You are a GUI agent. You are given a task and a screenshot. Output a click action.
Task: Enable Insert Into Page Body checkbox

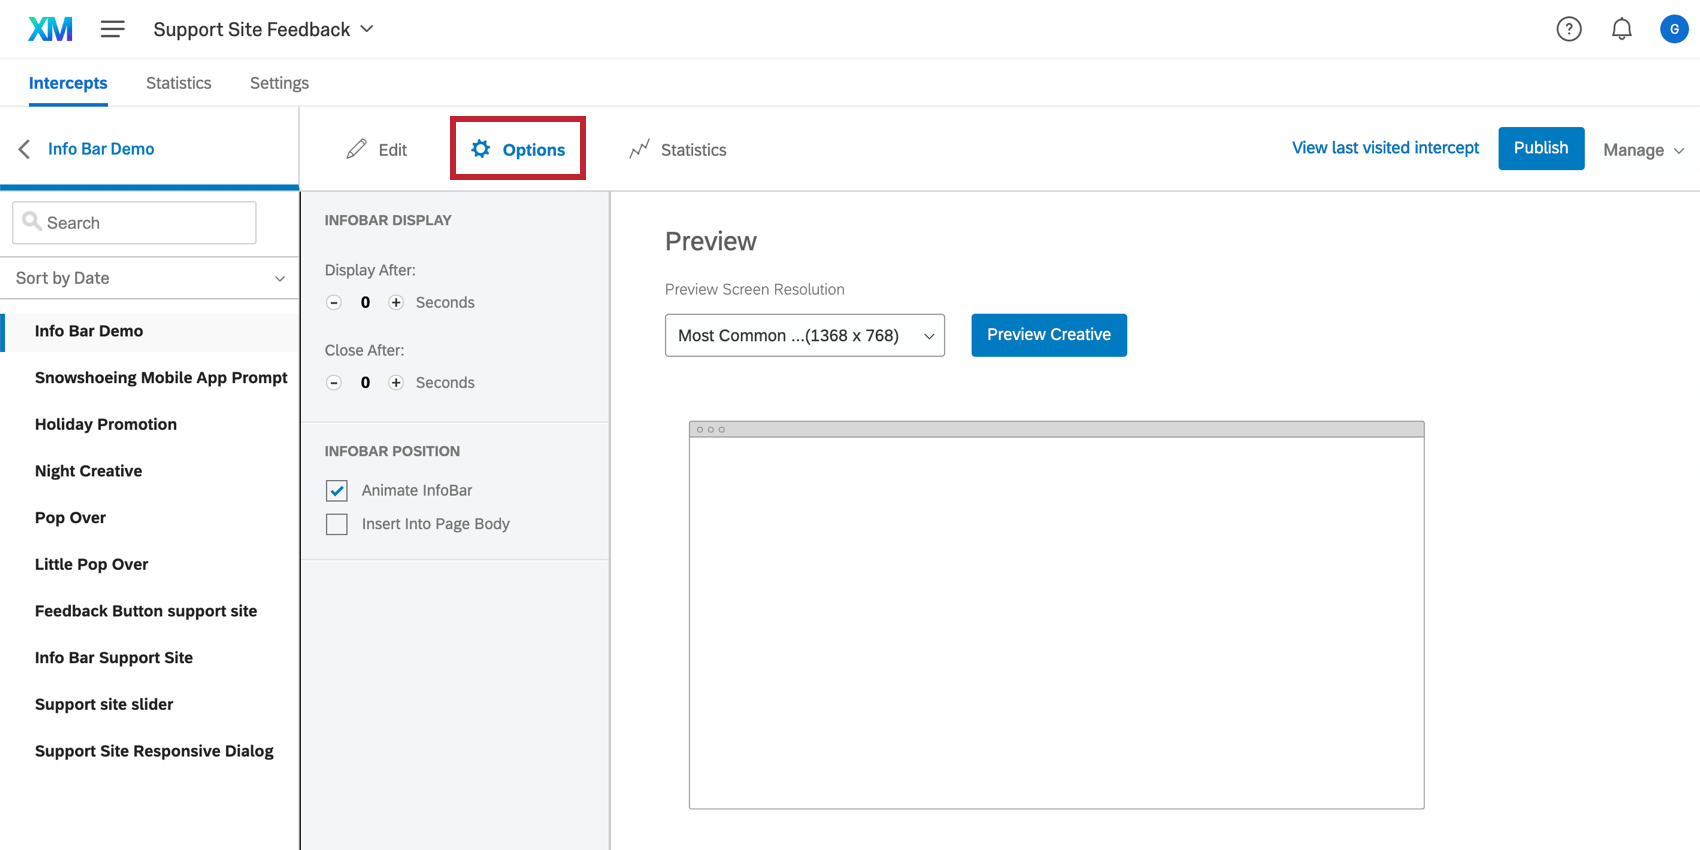point(337,524)
